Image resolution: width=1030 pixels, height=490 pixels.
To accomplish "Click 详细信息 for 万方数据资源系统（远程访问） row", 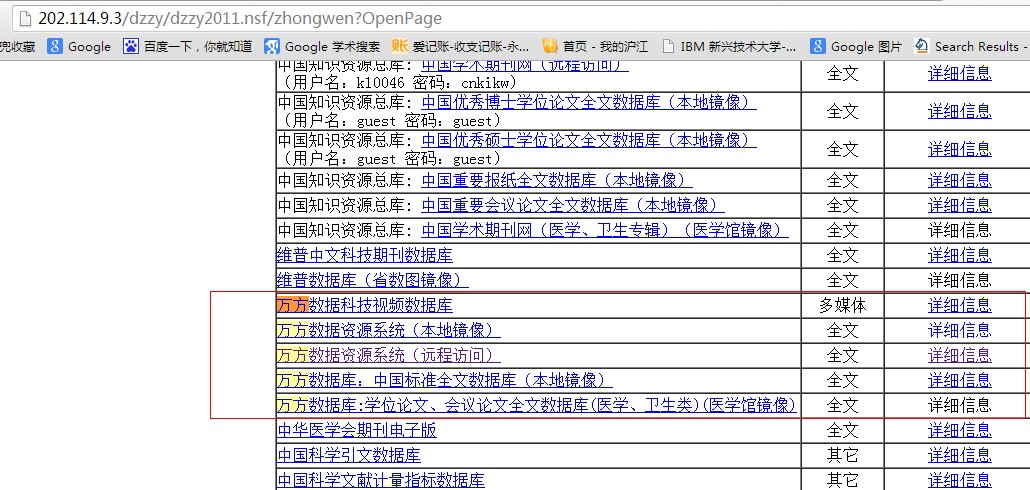I will (x=960, y=355).
